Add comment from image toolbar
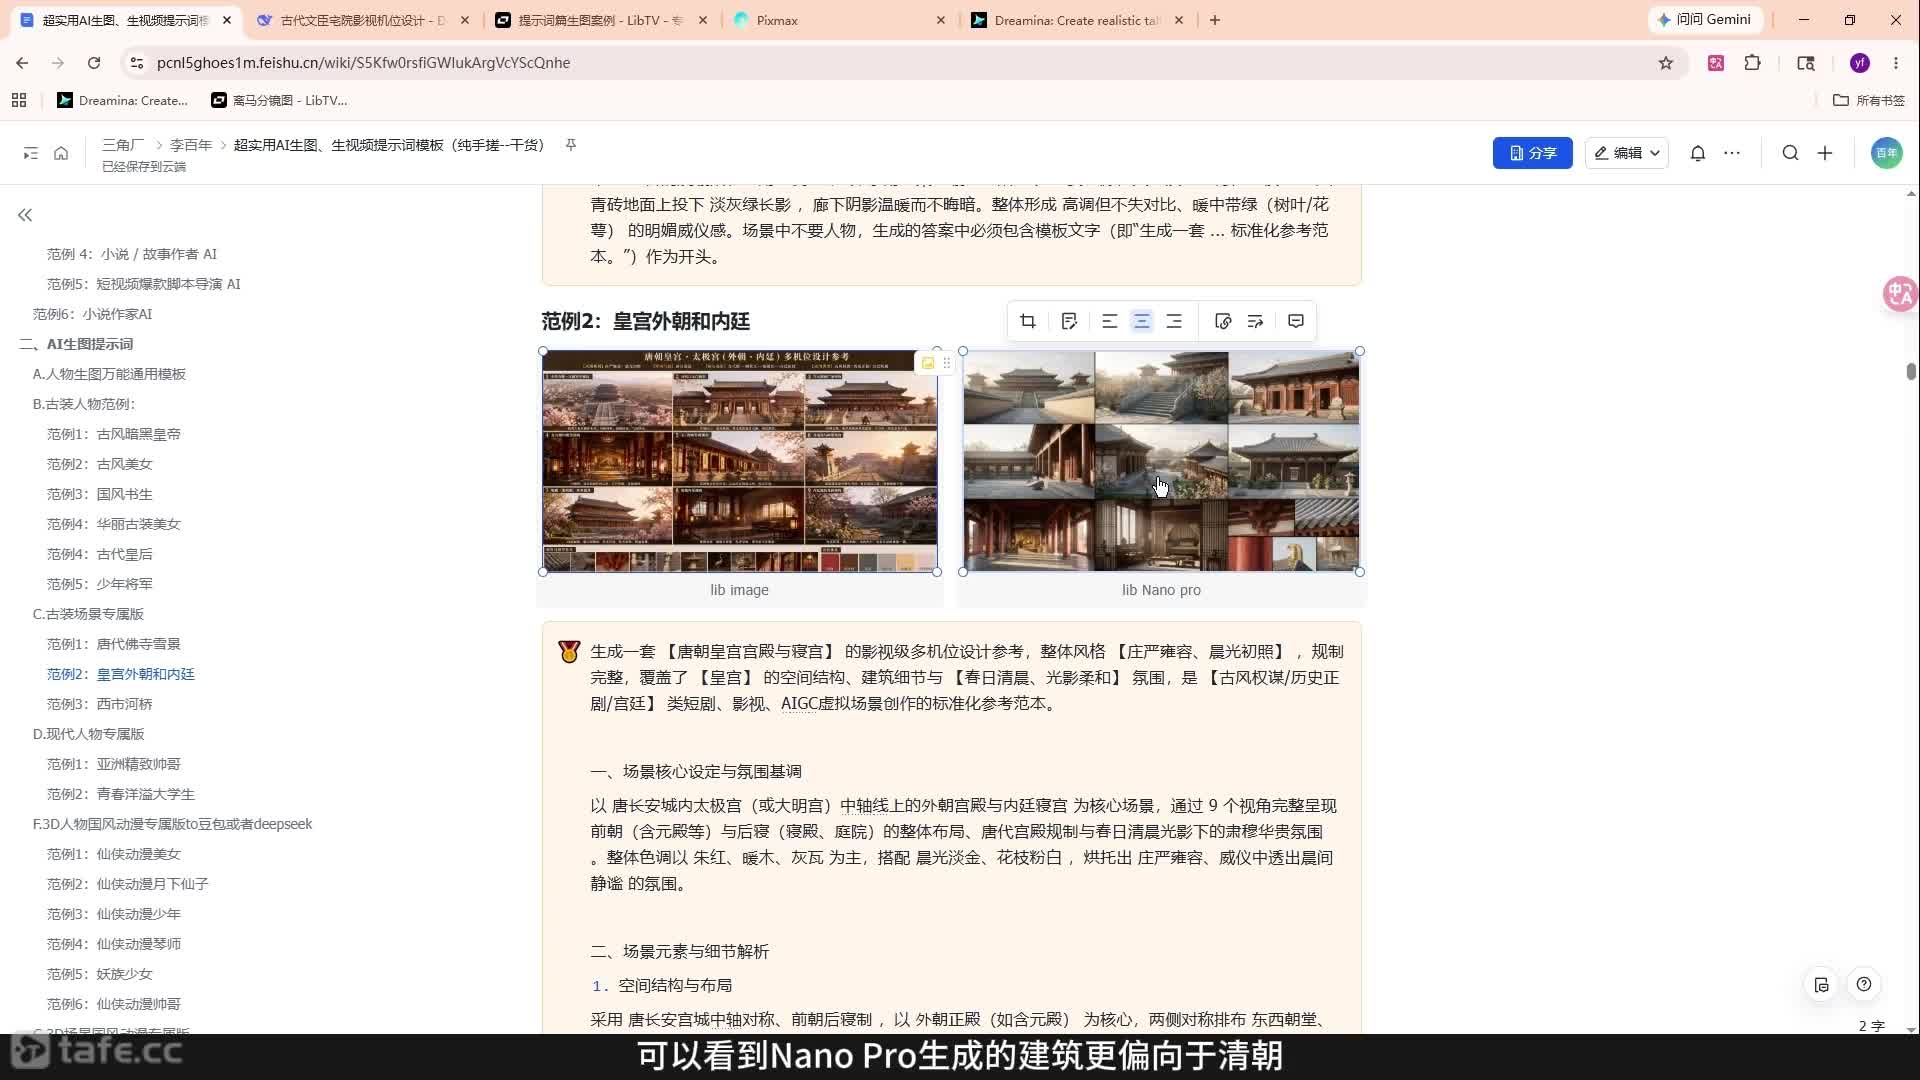 1296,321
